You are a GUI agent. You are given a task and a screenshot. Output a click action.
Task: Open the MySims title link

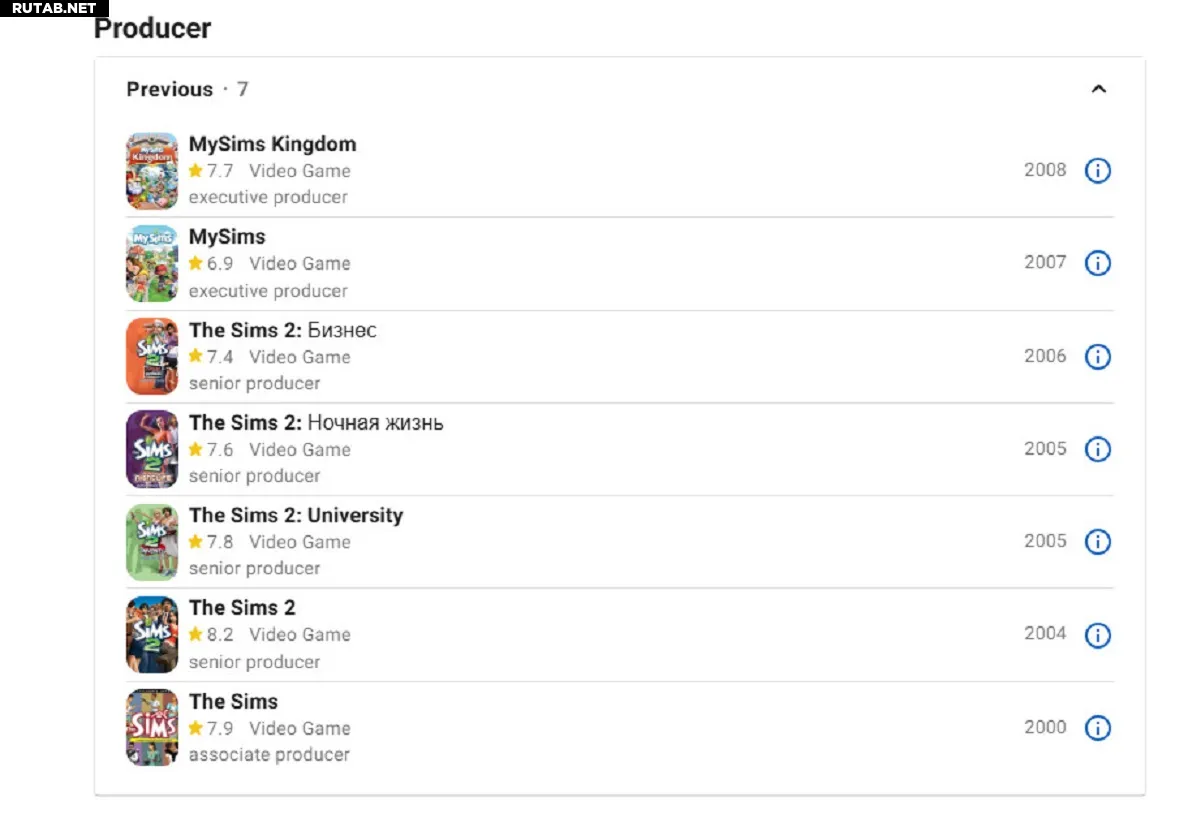click(227, 237)
